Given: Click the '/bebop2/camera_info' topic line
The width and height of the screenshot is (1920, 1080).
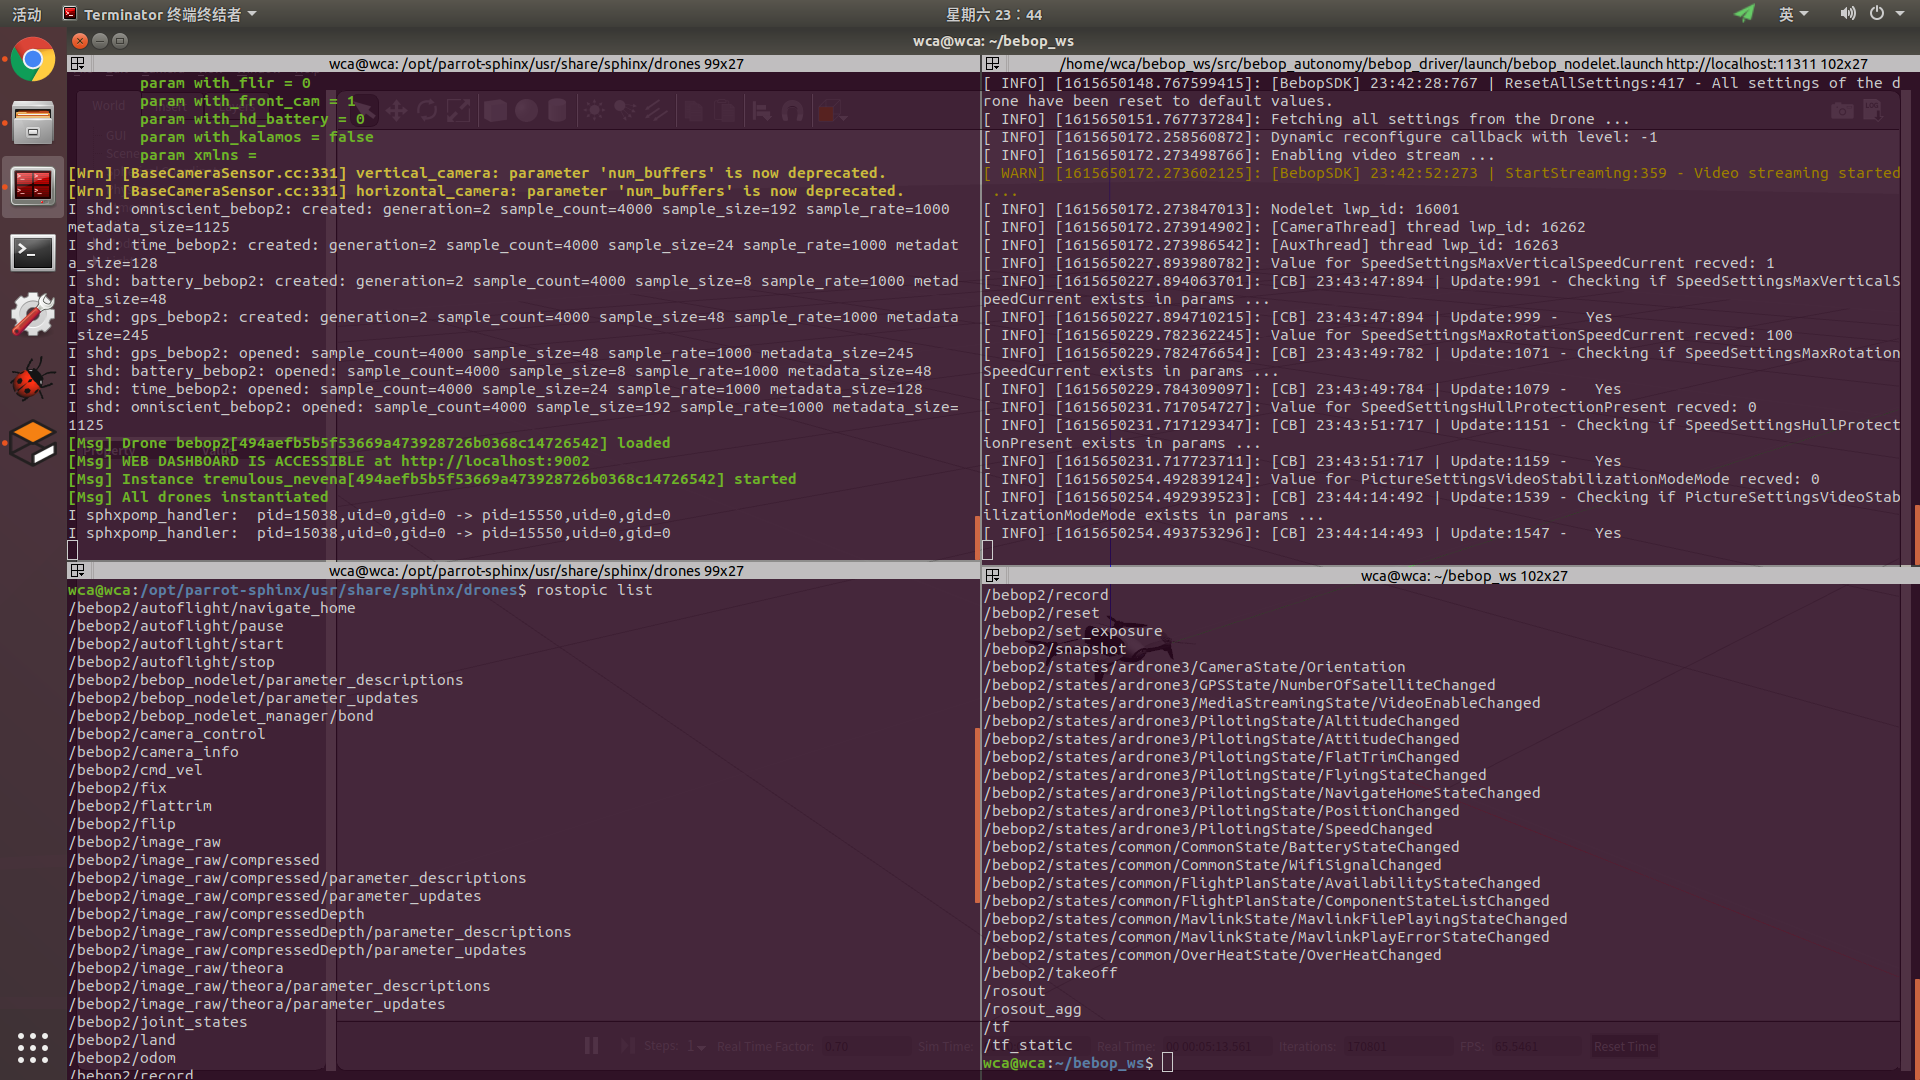Looking at the screenshot, I should 153,752.
